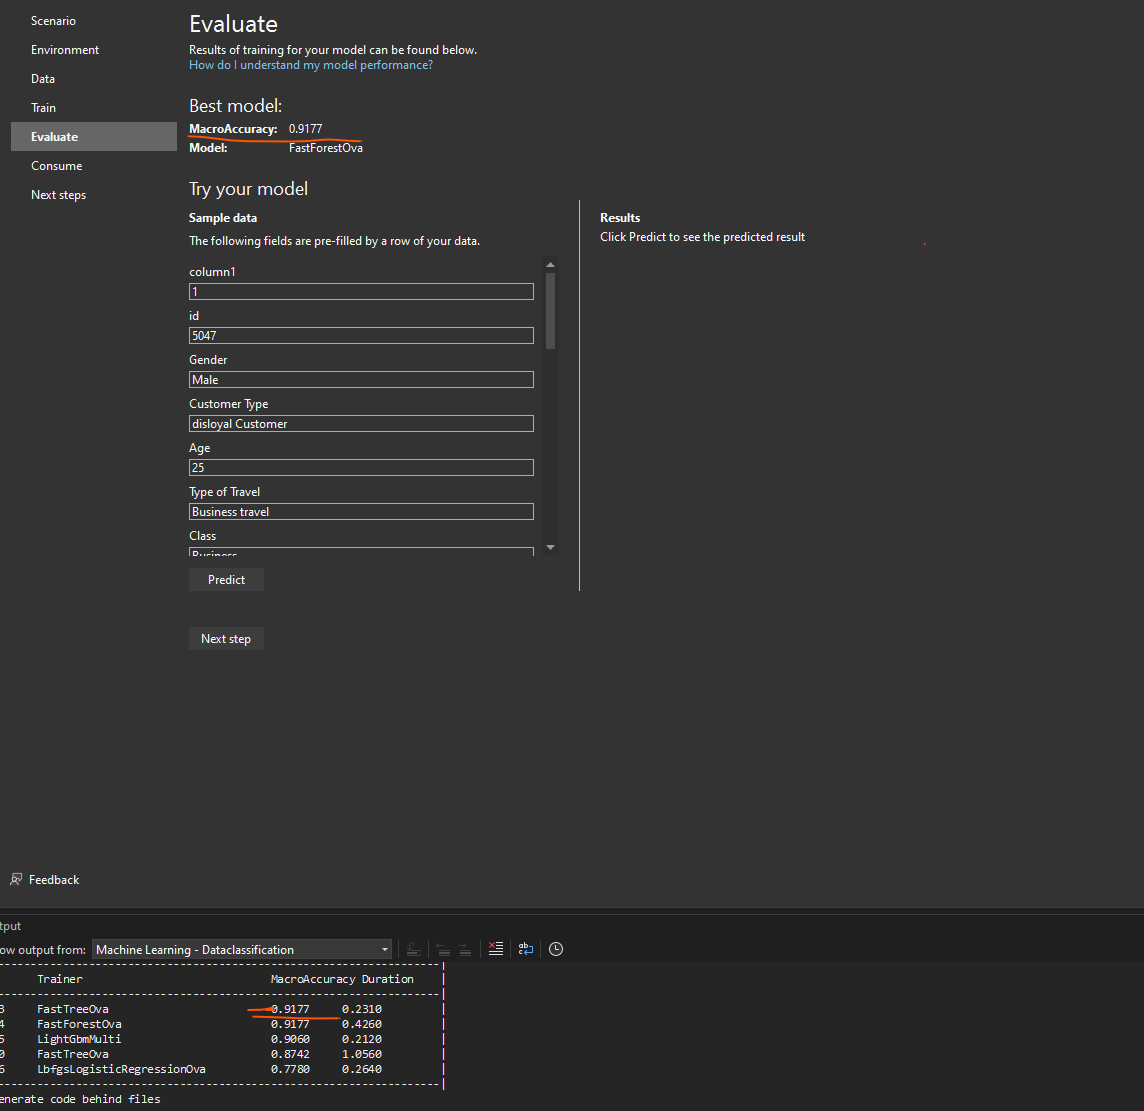The width and height of the screenshot is (1144, 1111).
Task: Switch to the Data step
Action: [x=43, y=78]
